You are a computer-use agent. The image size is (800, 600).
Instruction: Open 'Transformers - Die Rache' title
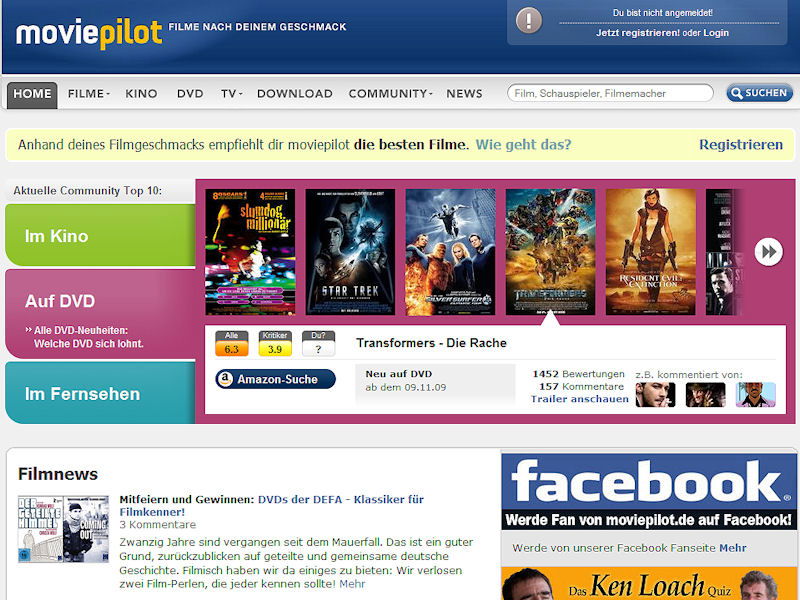tap(431, 343)
